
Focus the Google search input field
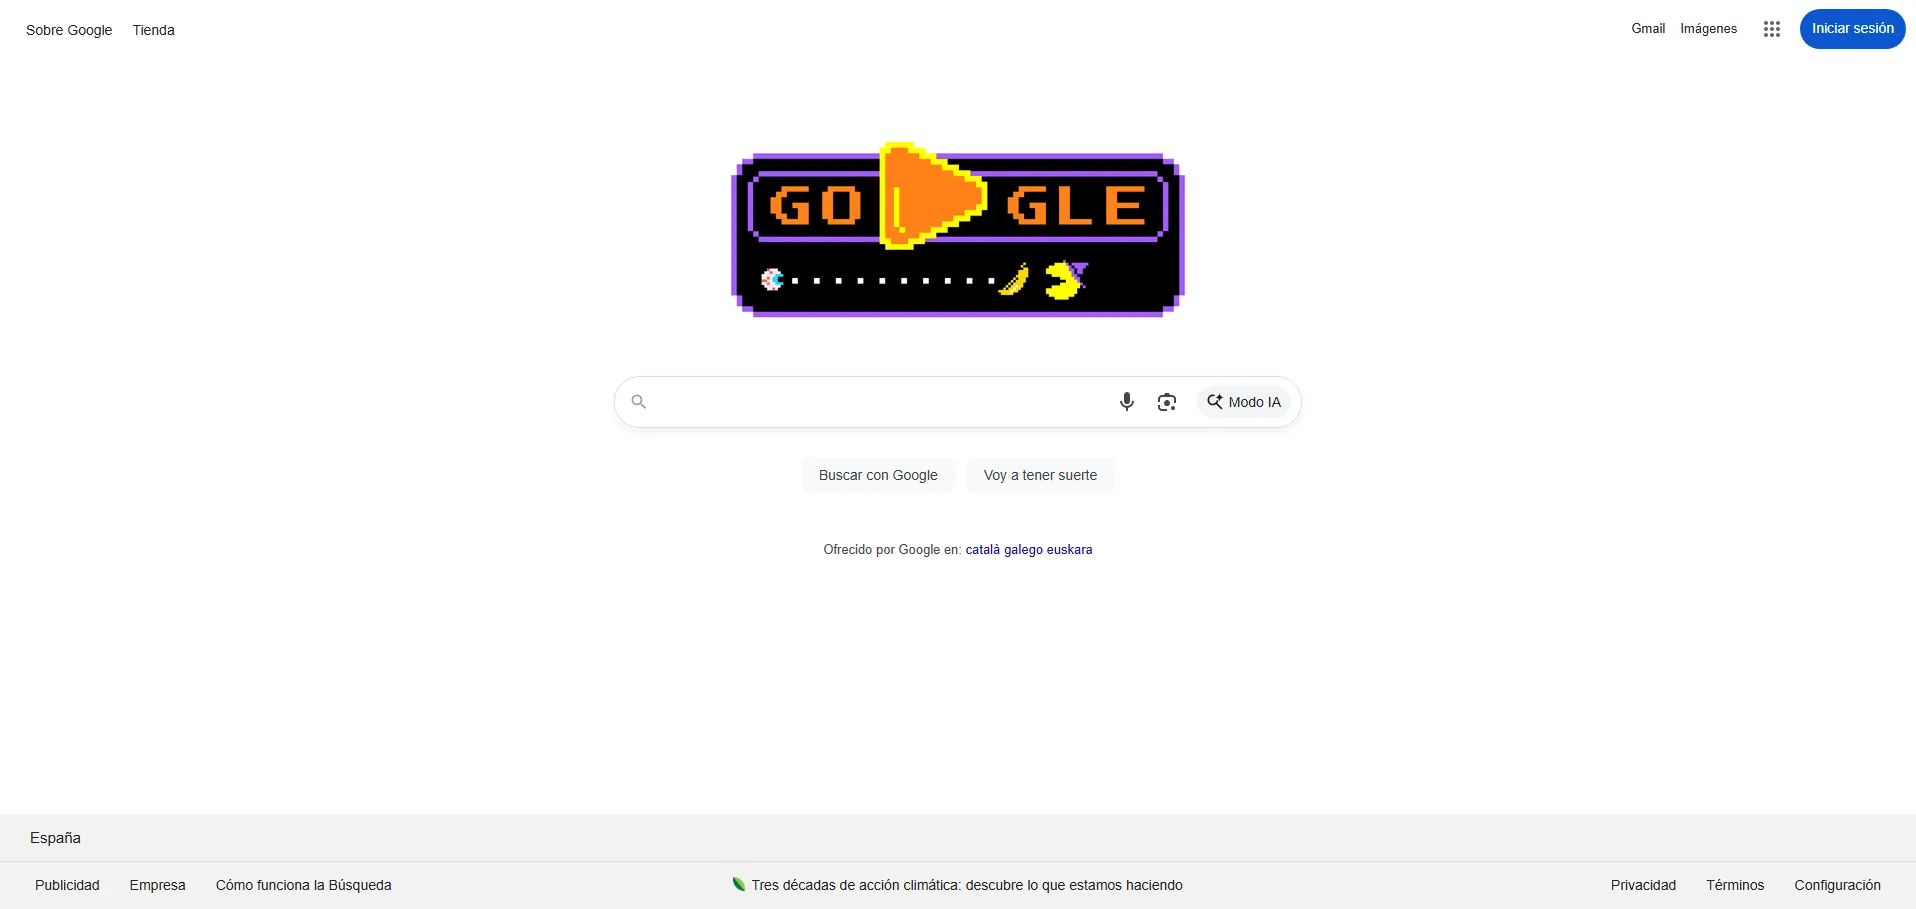pos(880,402)
